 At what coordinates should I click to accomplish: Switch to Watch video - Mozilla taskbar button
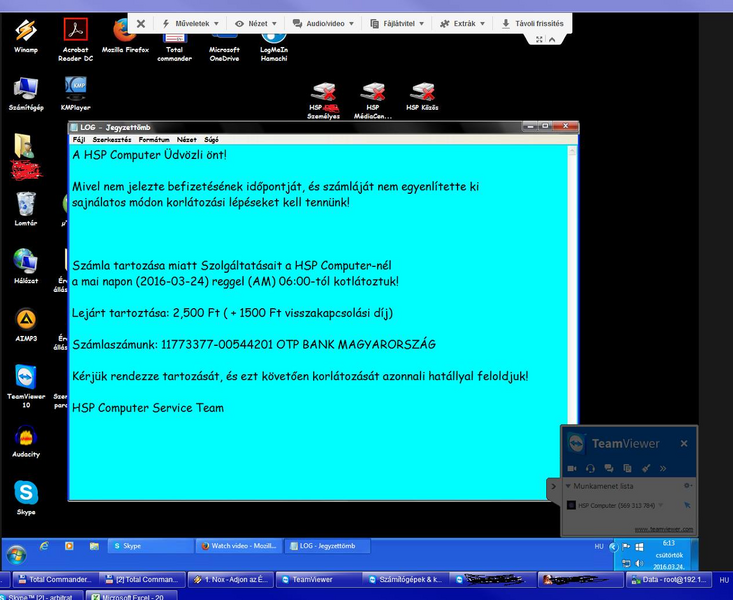click(x=239, y=546)
